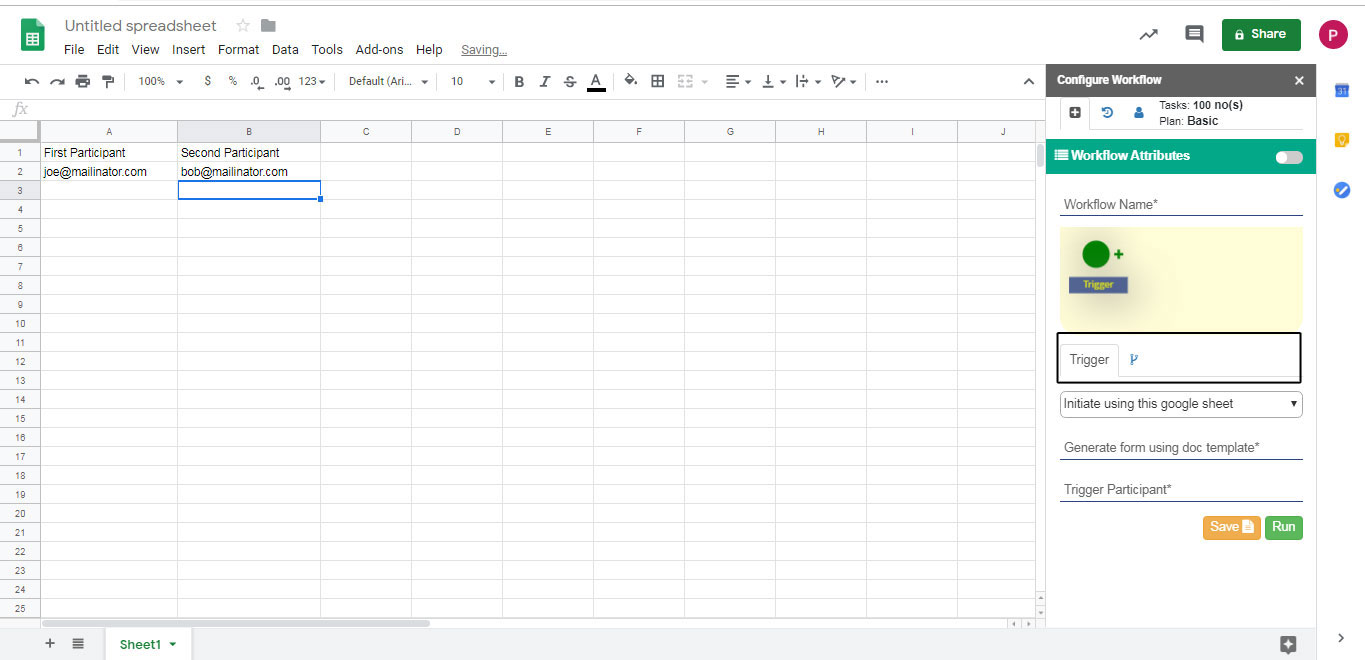Click the branch icon next to Trigger tab
The width and height of the screenshot is (1365, 660).
(x=1134, y=360)
